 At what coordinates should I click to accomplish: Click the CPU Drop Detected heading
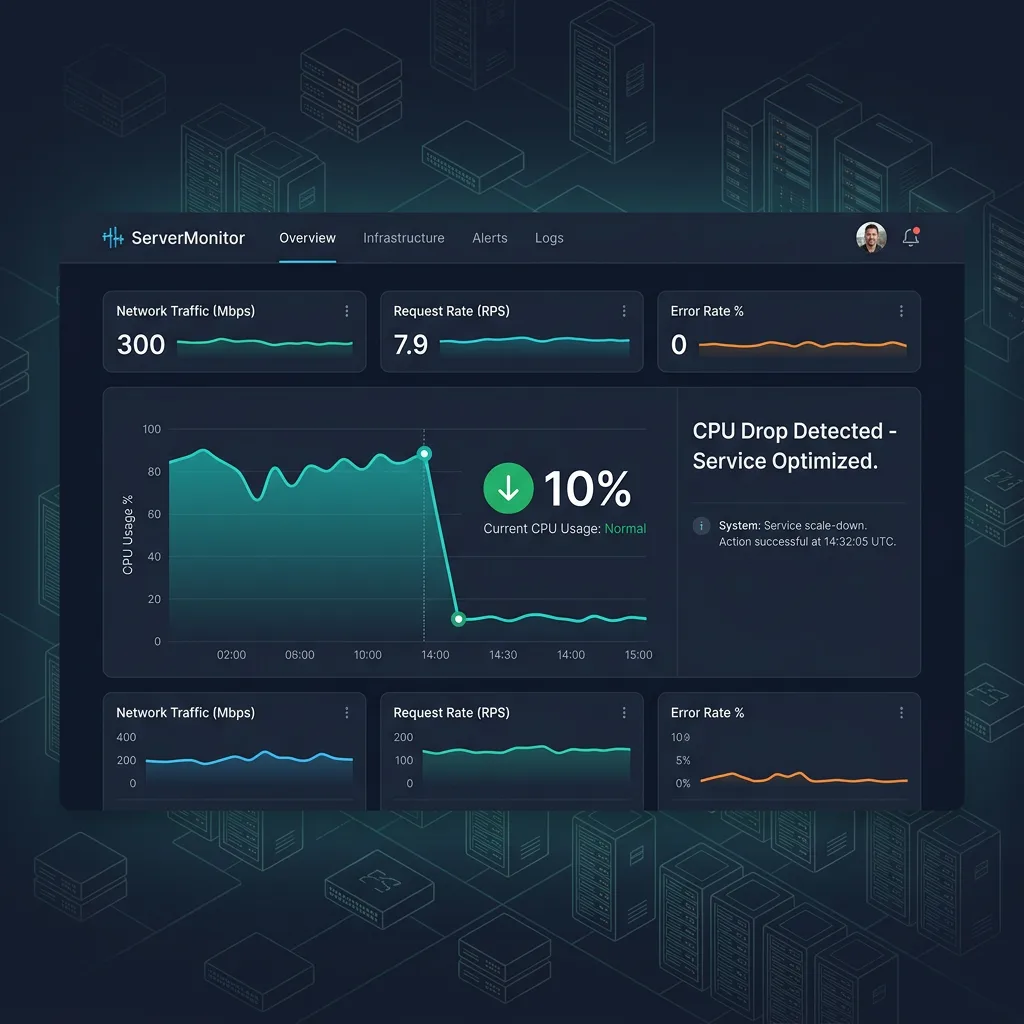[794, 446]
